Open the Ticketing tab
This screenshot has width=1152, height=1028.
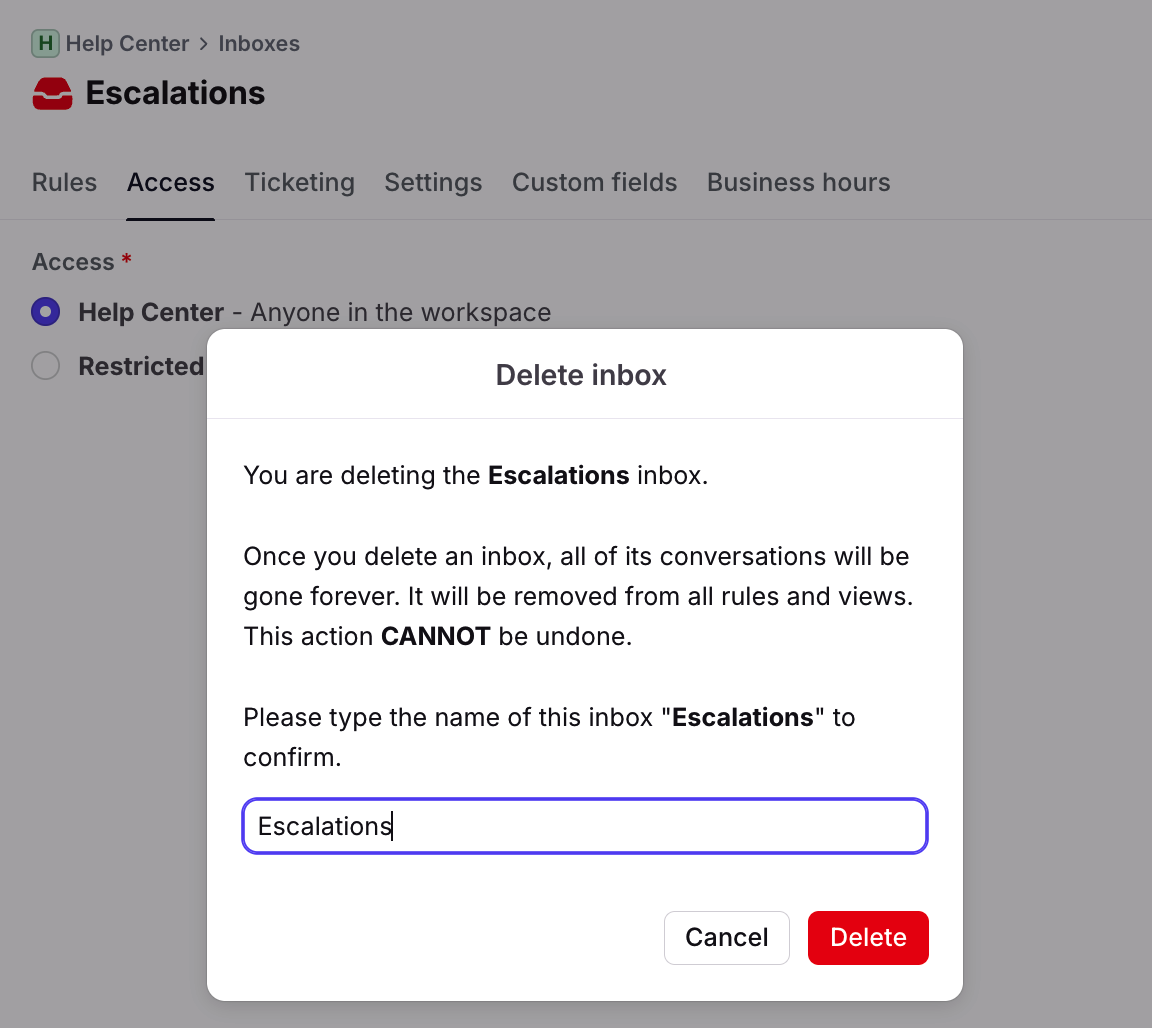(x=299, y=183)
